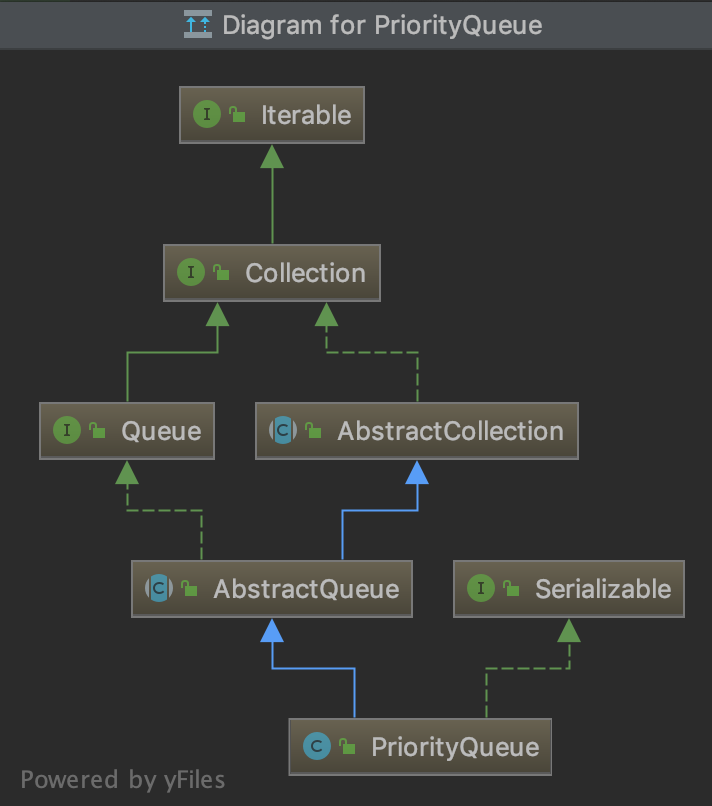The width and height of the screenshot is (712, 806).
Task: Click the padlock beside Collection
Action: [x=220, y=272]
